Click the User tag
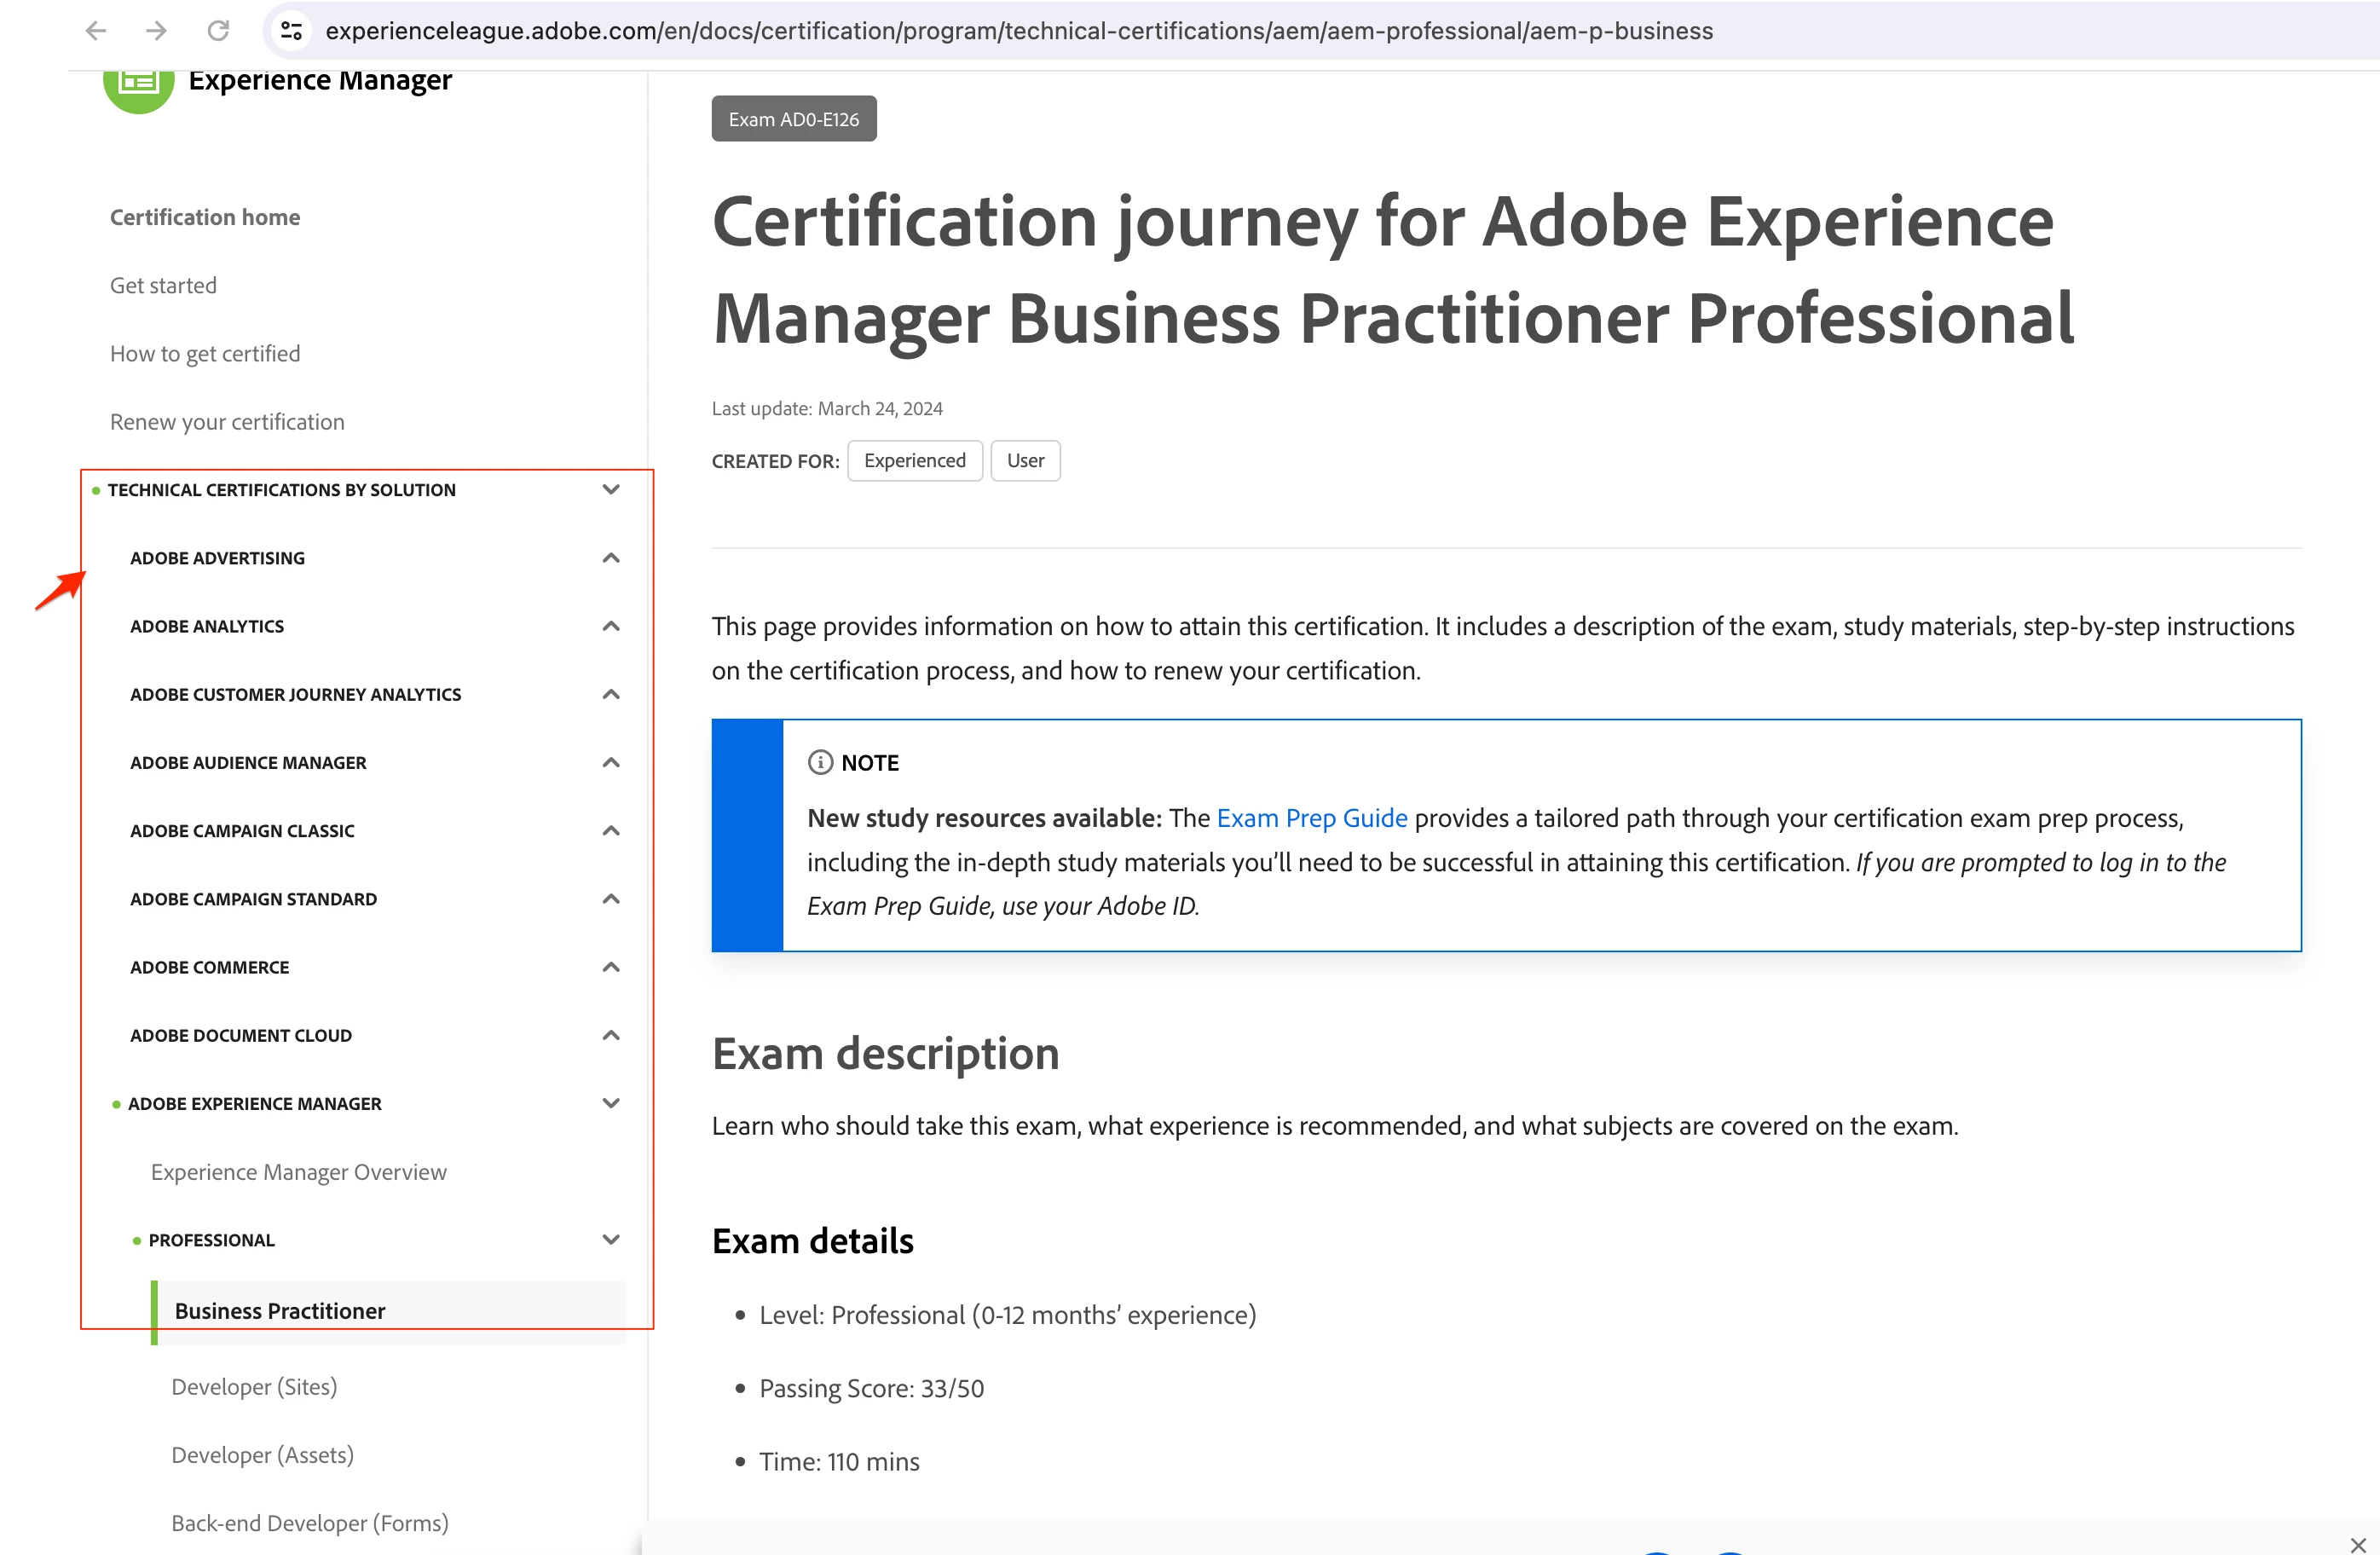This screenshot has width=2380, height=1555. [1025, 460]
